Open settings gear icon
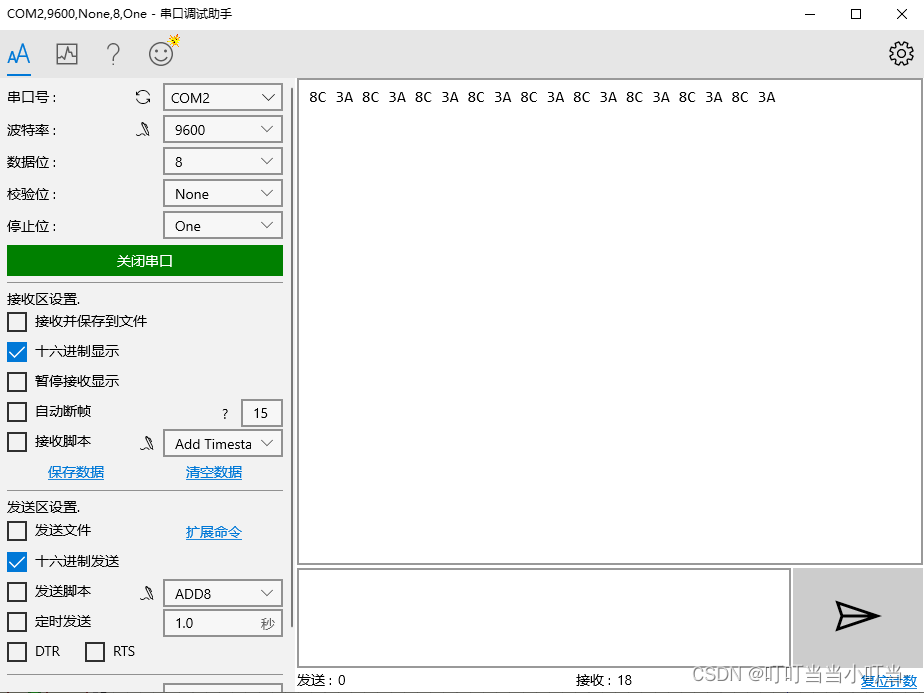Screen dimensions: 924x693 tap(901, 54)
